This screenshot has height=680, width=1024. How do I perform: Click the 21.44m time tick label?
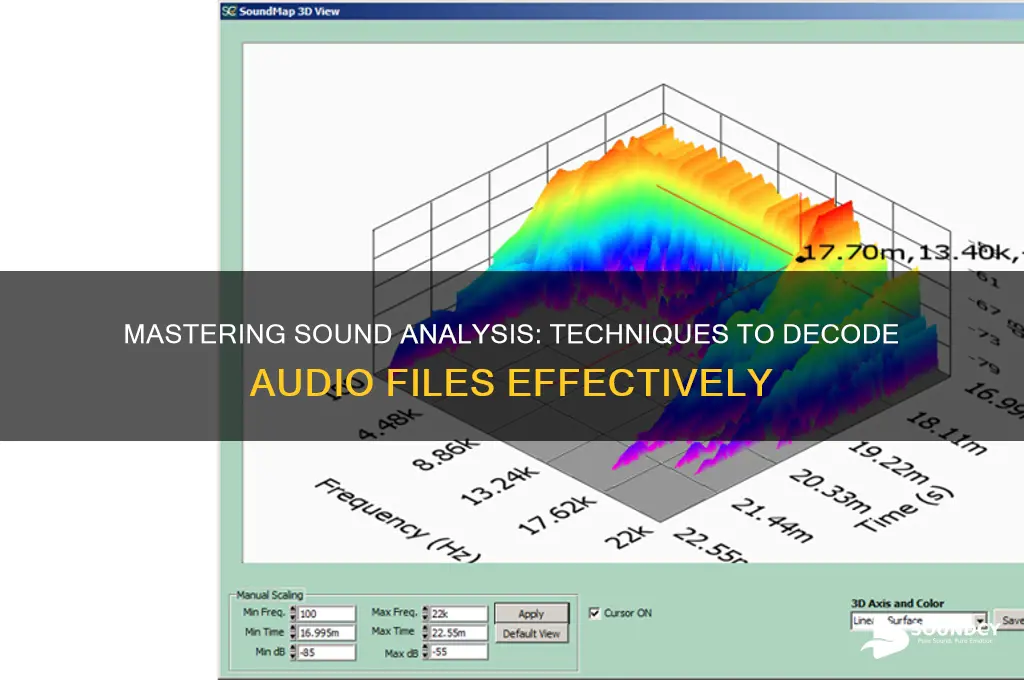pyautogui.click(x=772, y=521)
